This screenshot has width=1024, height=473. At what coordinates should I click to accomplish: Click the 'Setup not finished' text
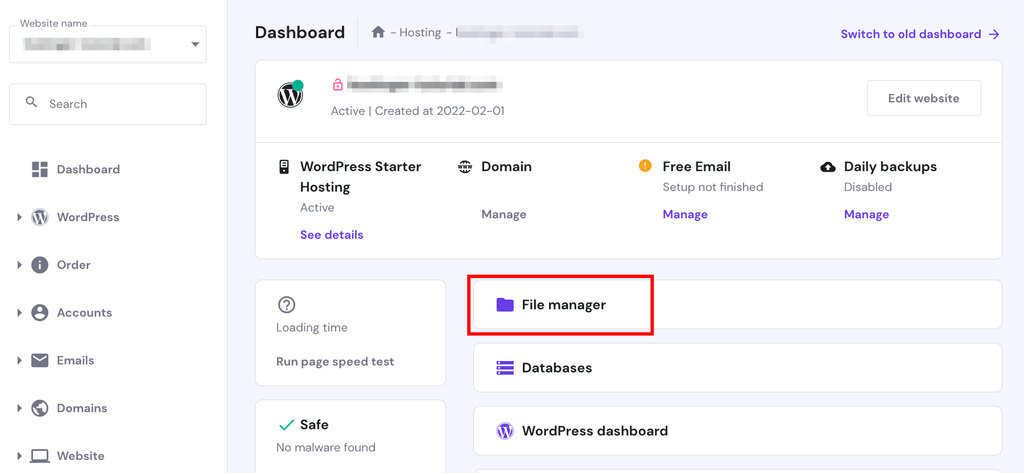[712, 187]
